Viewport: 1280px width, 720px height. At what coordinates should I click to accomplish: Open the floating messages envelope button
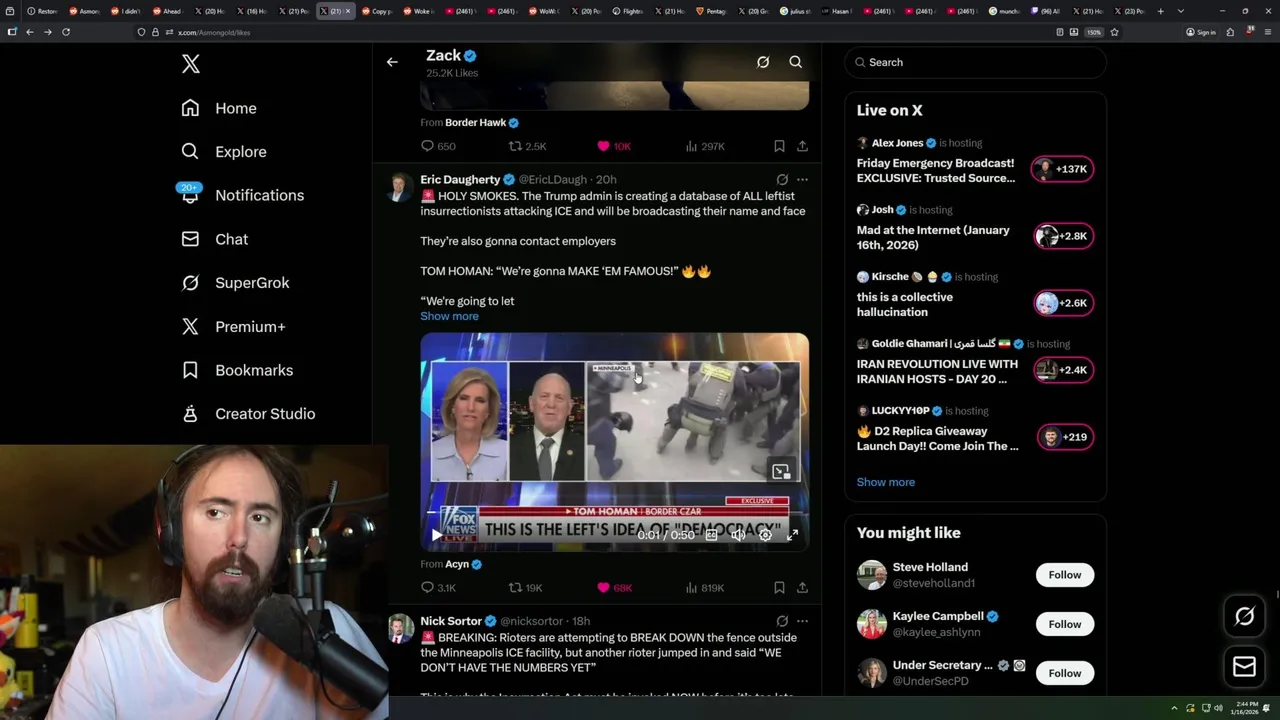1244,666
